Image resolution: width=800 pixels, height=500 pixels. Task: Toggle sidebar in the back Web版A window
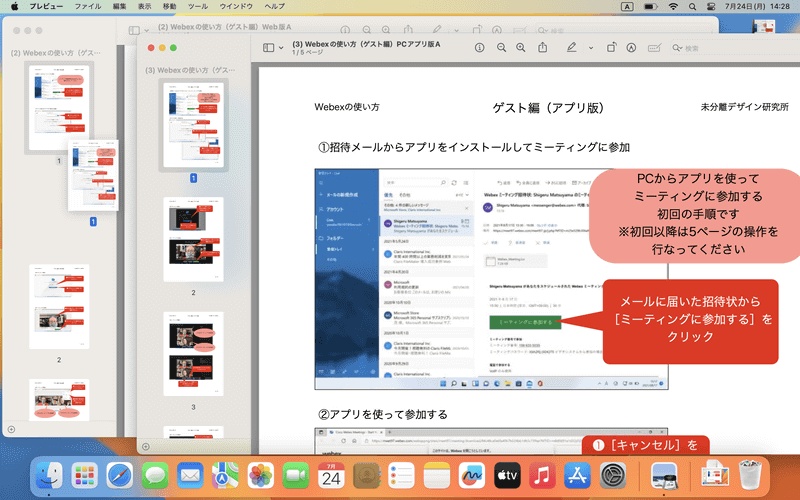134,31
